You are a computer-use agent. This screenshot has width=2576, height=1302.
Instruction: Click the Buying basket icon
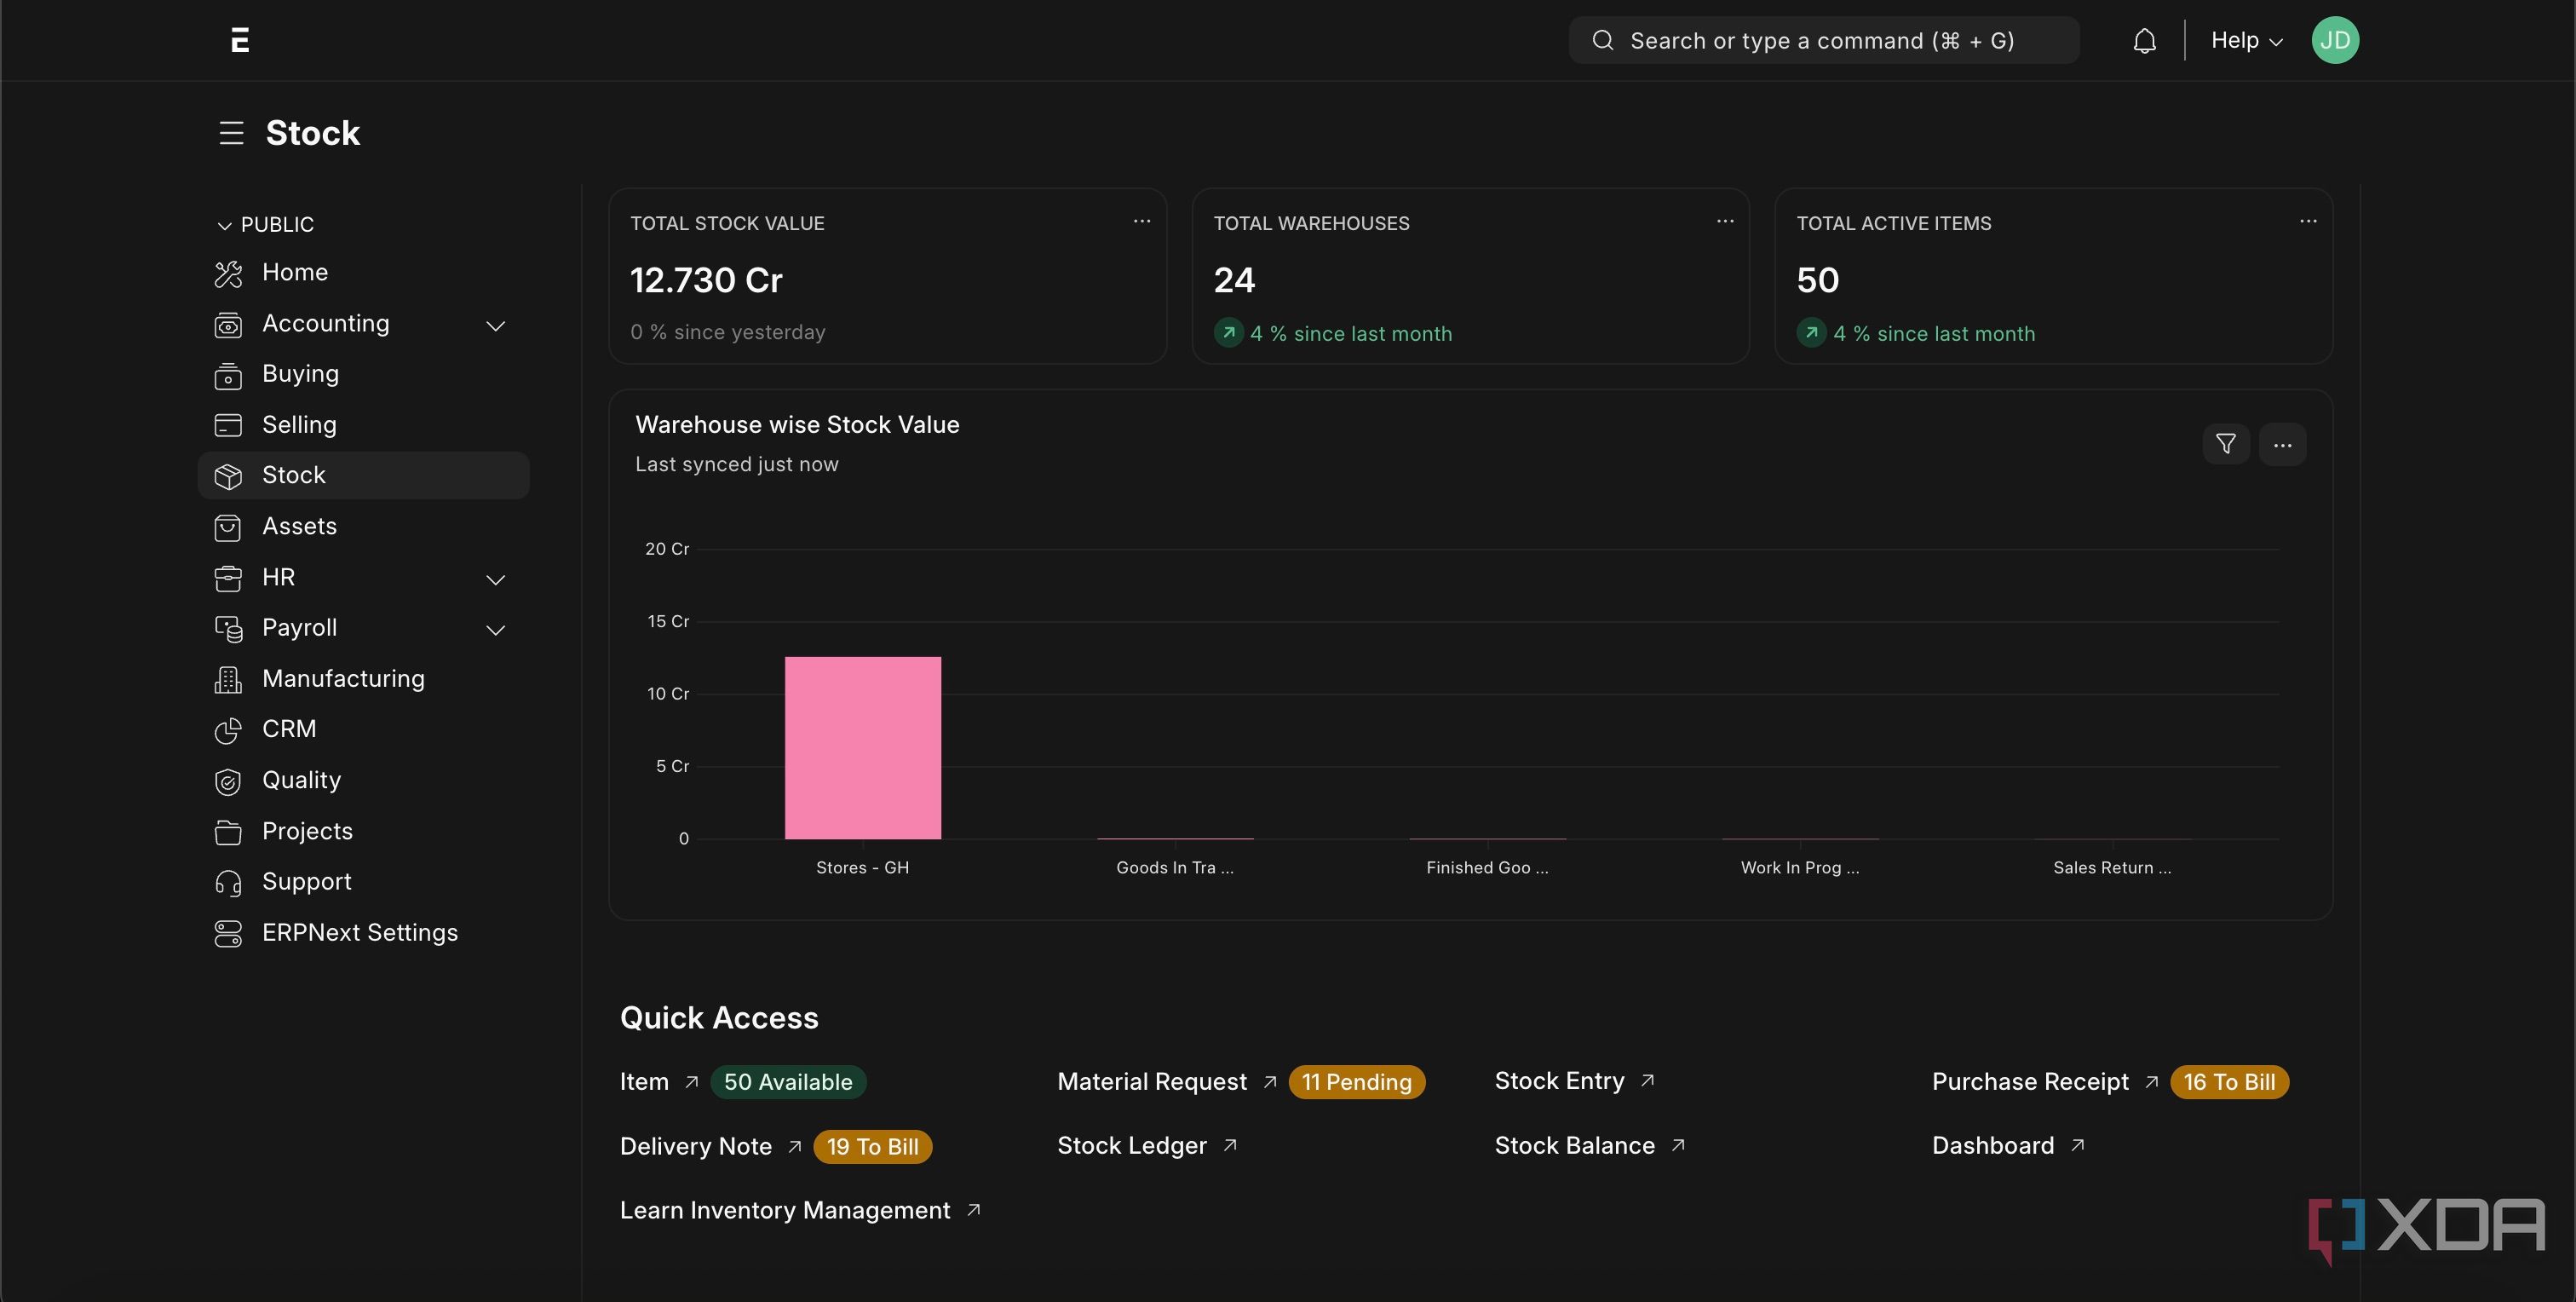(228, 375)
